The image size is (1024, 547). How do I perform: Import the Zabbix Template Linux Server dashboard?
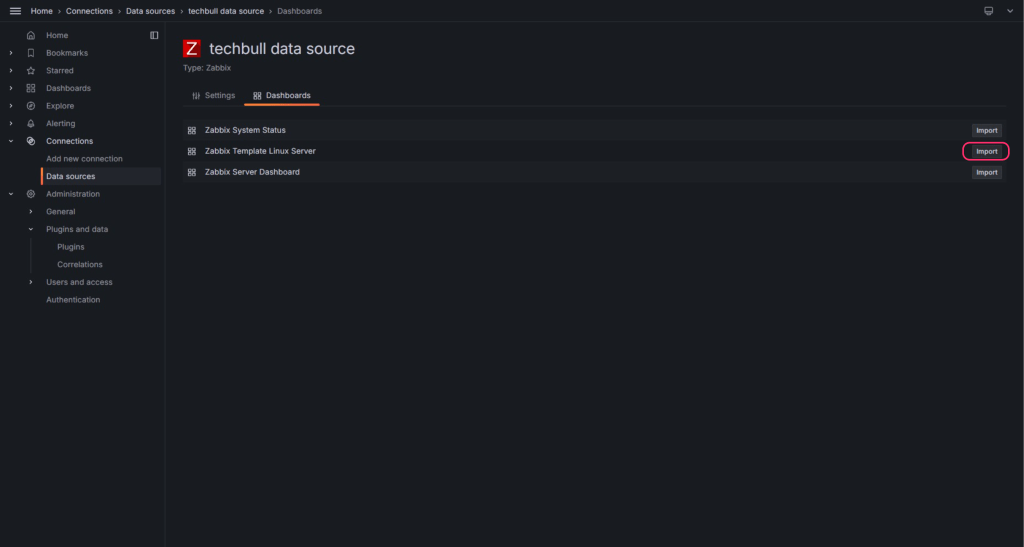click(986, 151)
